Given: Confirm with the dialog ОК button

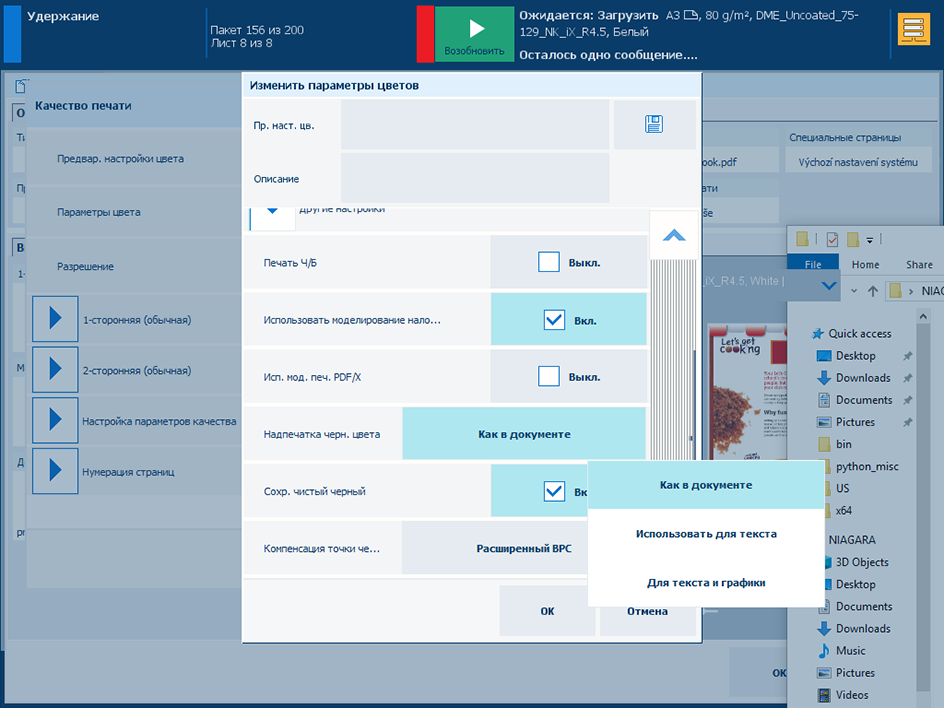Looking at the screenshot, I should point(547,611).
